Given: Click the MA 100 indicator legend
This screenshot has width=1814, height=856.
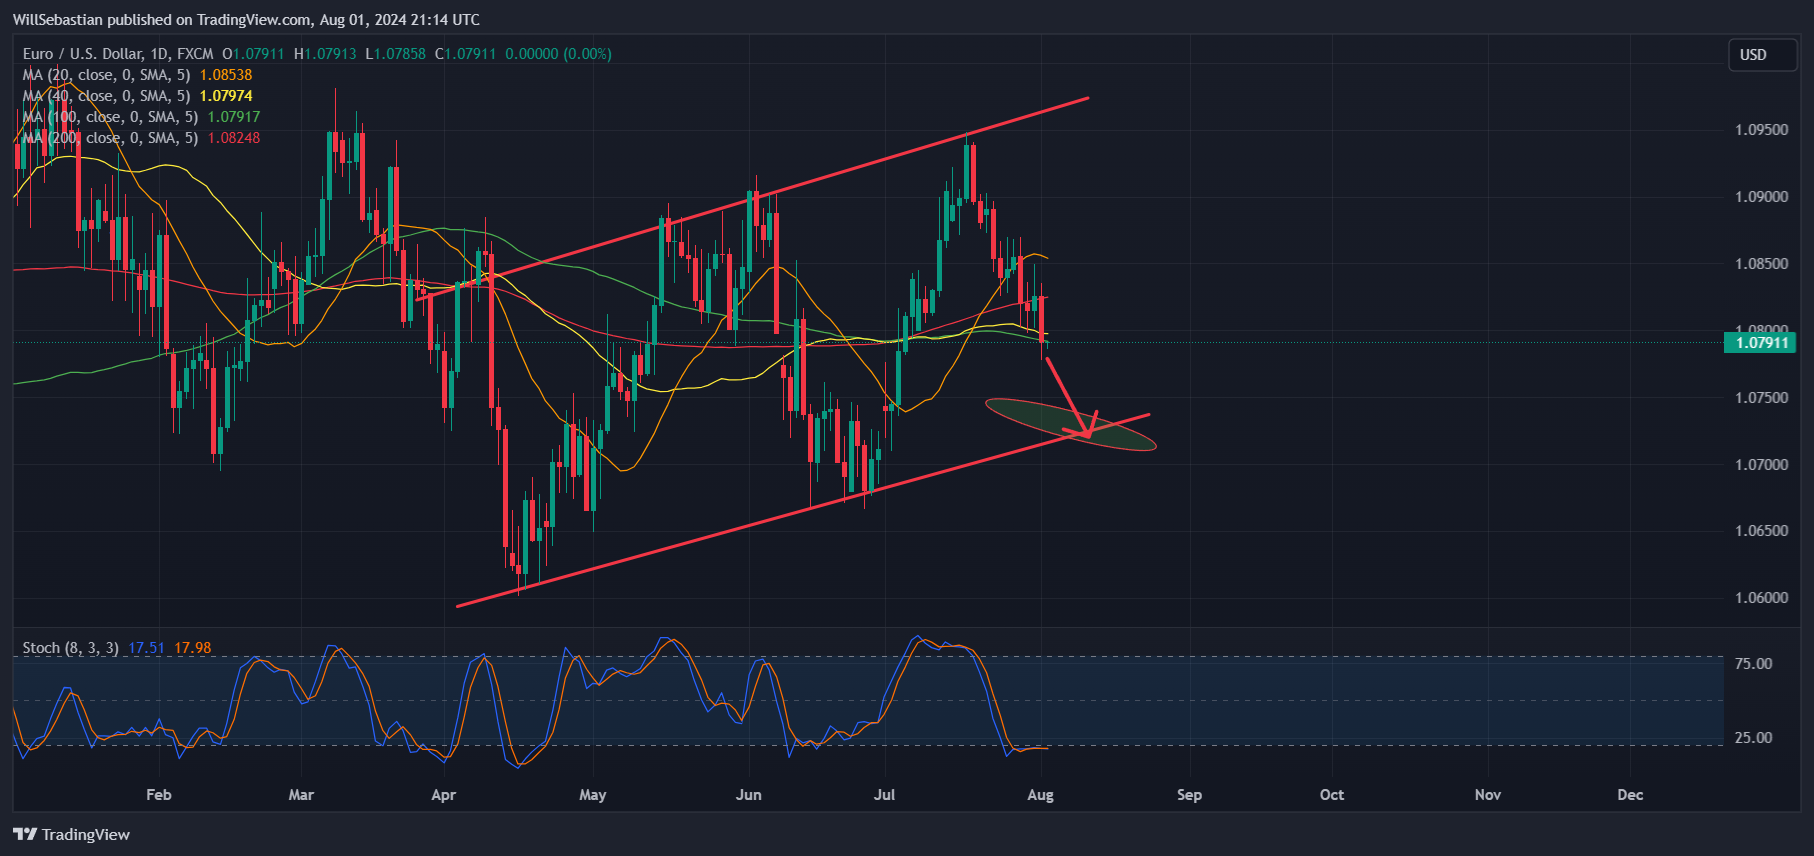Looking at the screenshot, I should coord(110,117).
